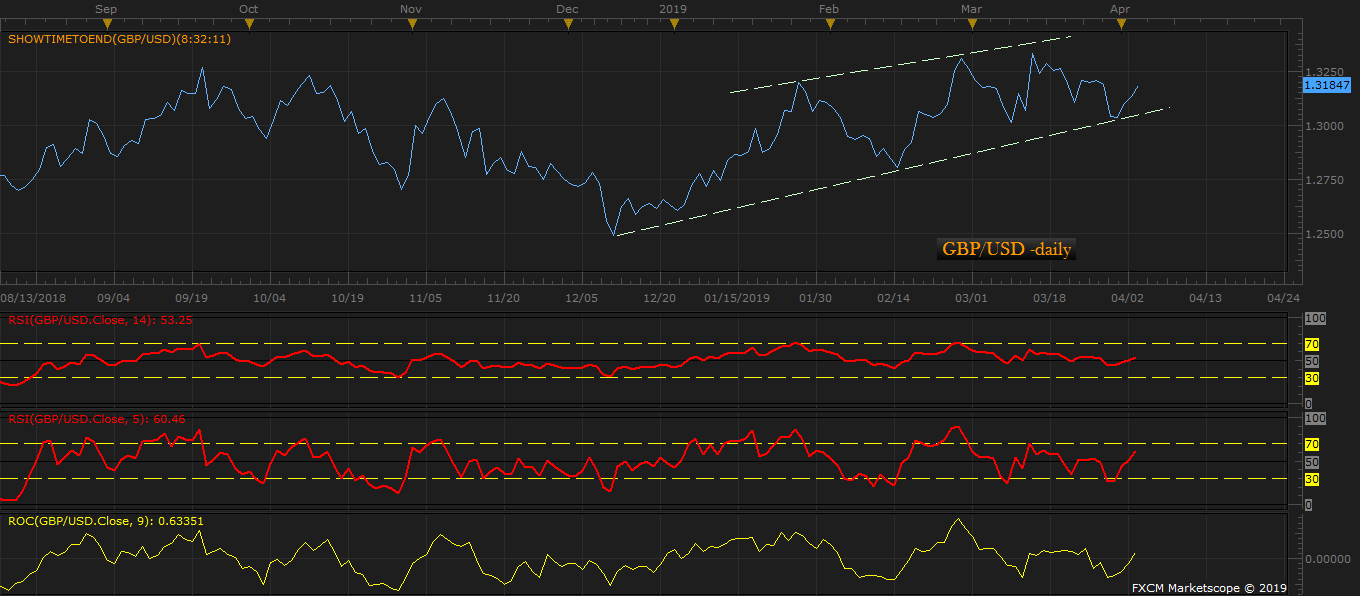Image resolution: width=1360 pixels, height=596 pixels.
Task: Click the Sep month marker triangle
Action: 107,25
